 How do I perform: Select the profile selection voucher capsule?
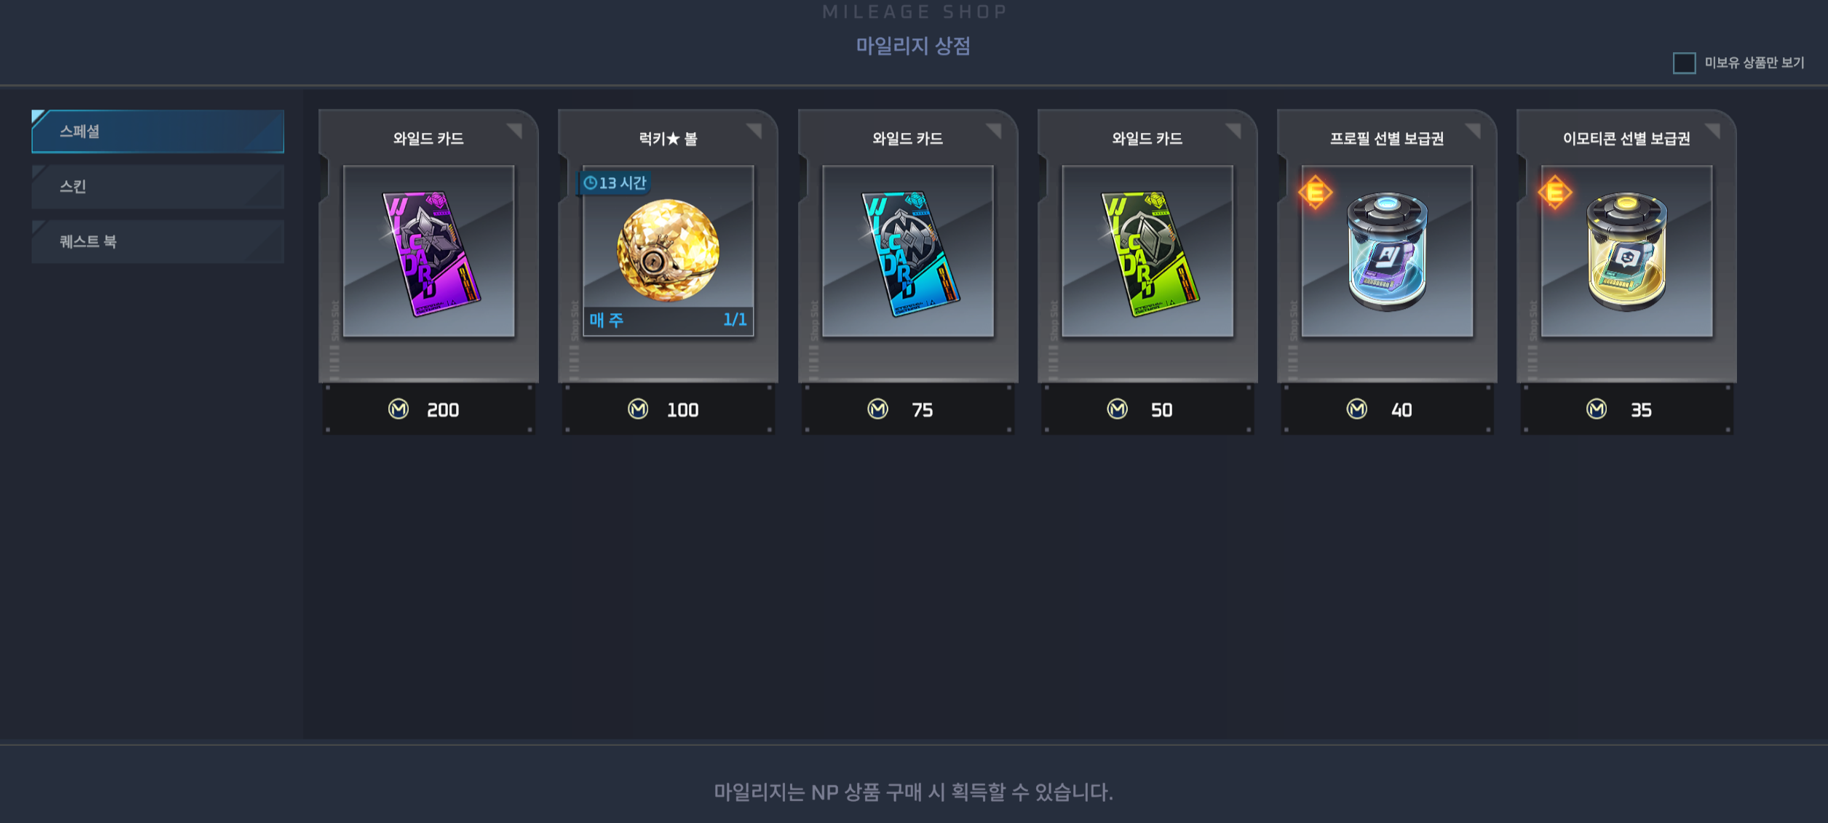(x=1387, y=251)
